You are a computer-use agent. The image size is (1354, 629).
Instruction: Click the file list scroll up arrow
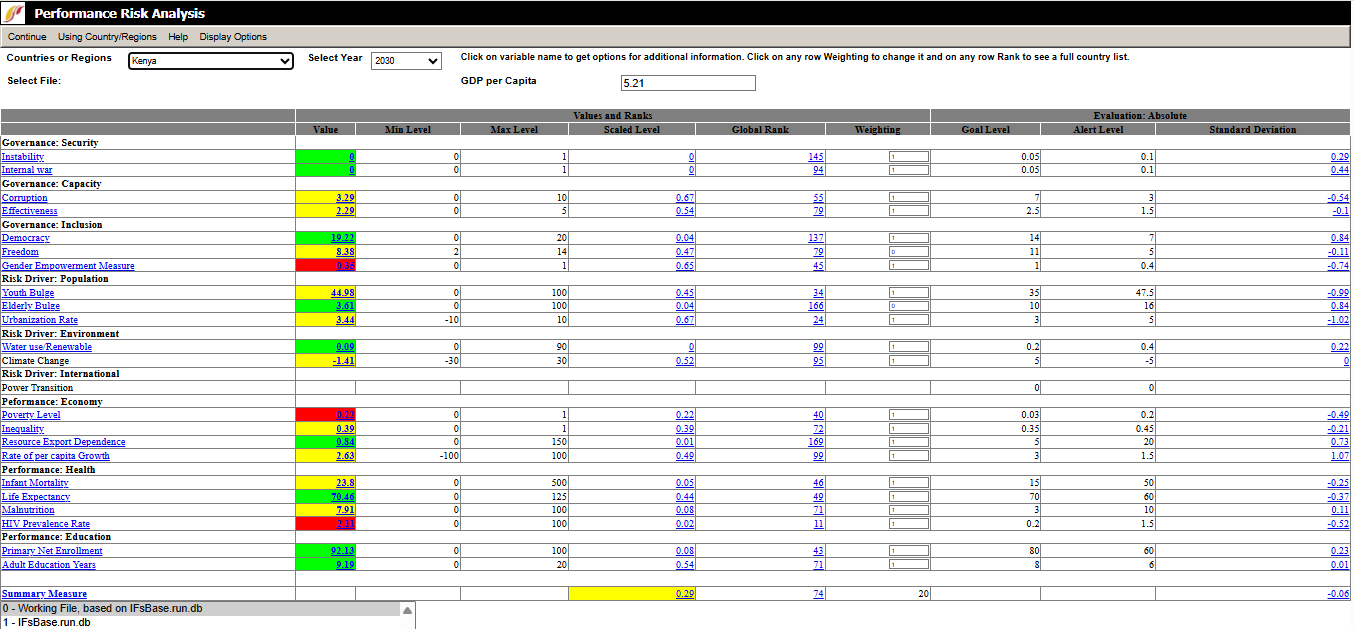407,610
